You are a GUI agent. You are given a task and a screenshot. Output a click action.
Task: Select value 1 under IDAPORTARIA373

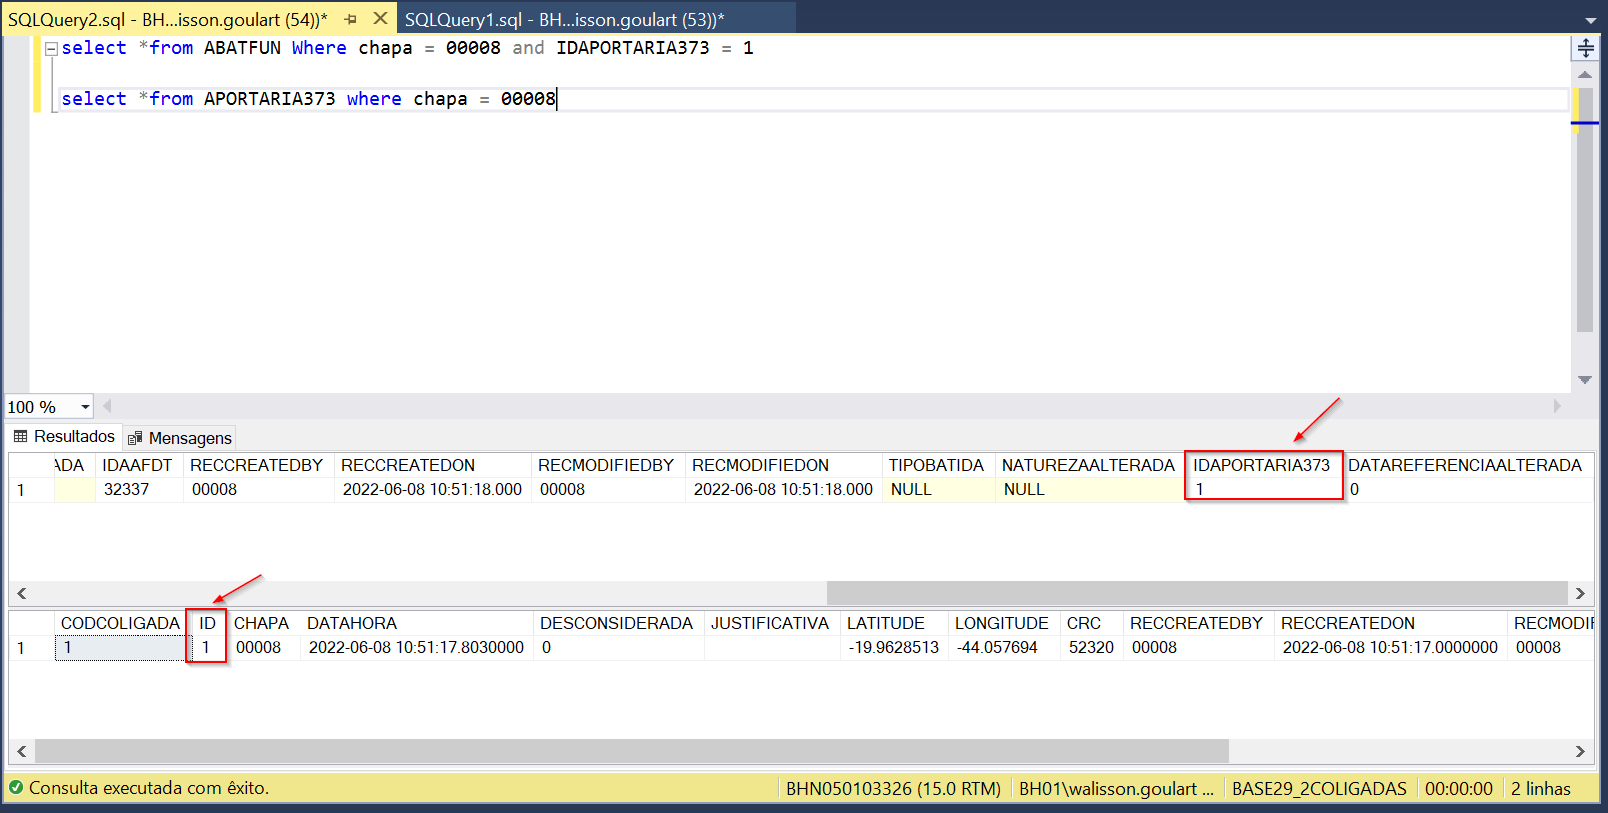1264,489
